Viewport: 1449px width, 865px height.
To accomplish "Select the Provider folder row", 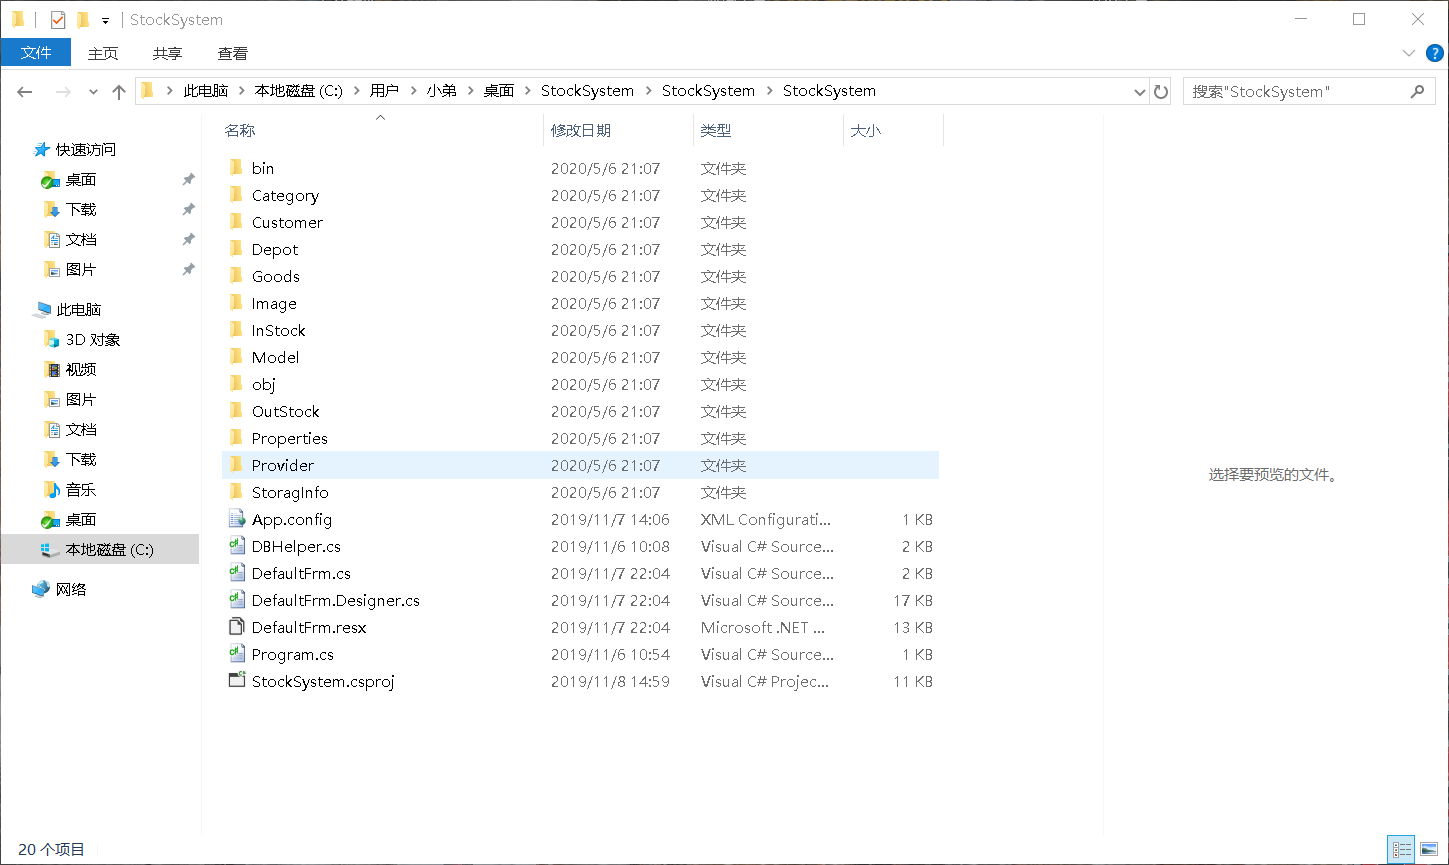I will tap(580, 465).
